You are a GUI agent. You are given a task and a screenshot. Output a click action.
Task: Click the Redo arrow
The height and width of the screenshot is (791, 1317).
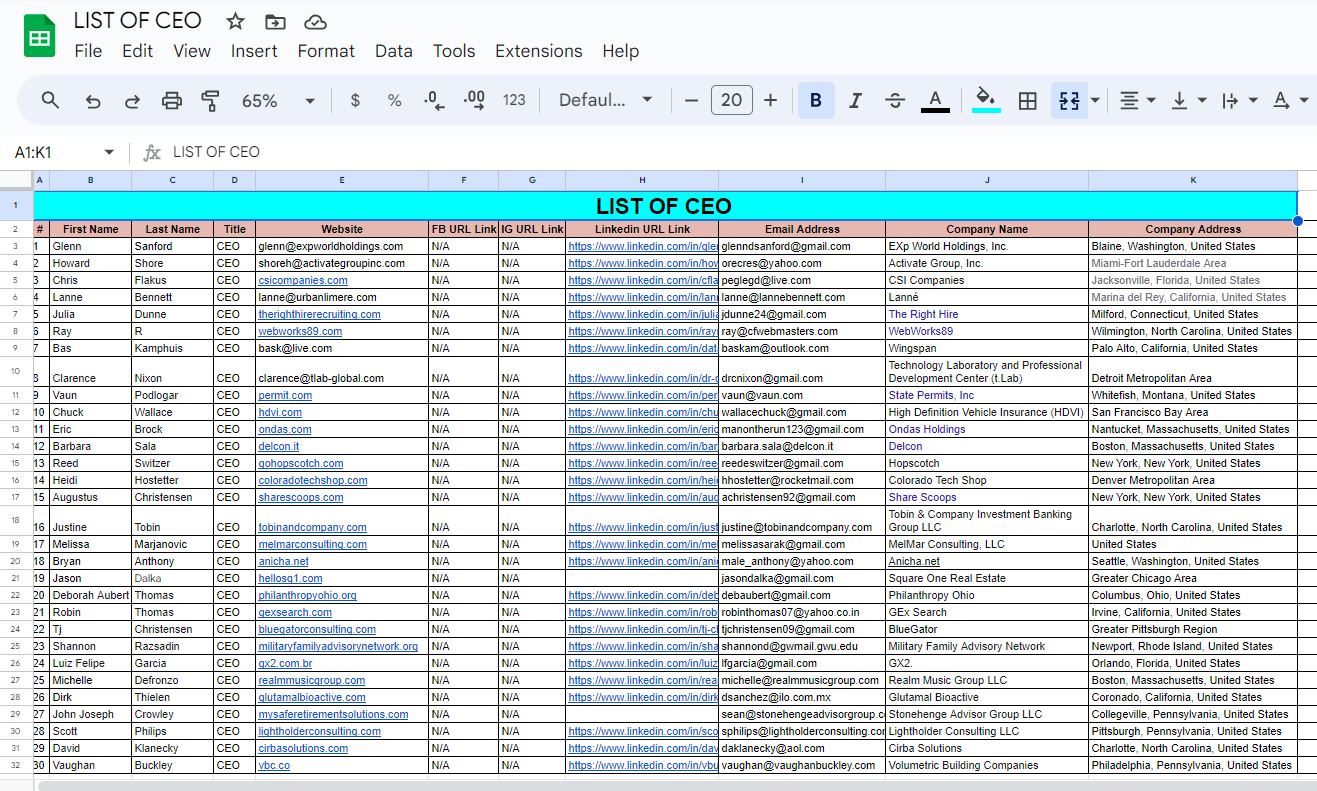tap(132, 100)
